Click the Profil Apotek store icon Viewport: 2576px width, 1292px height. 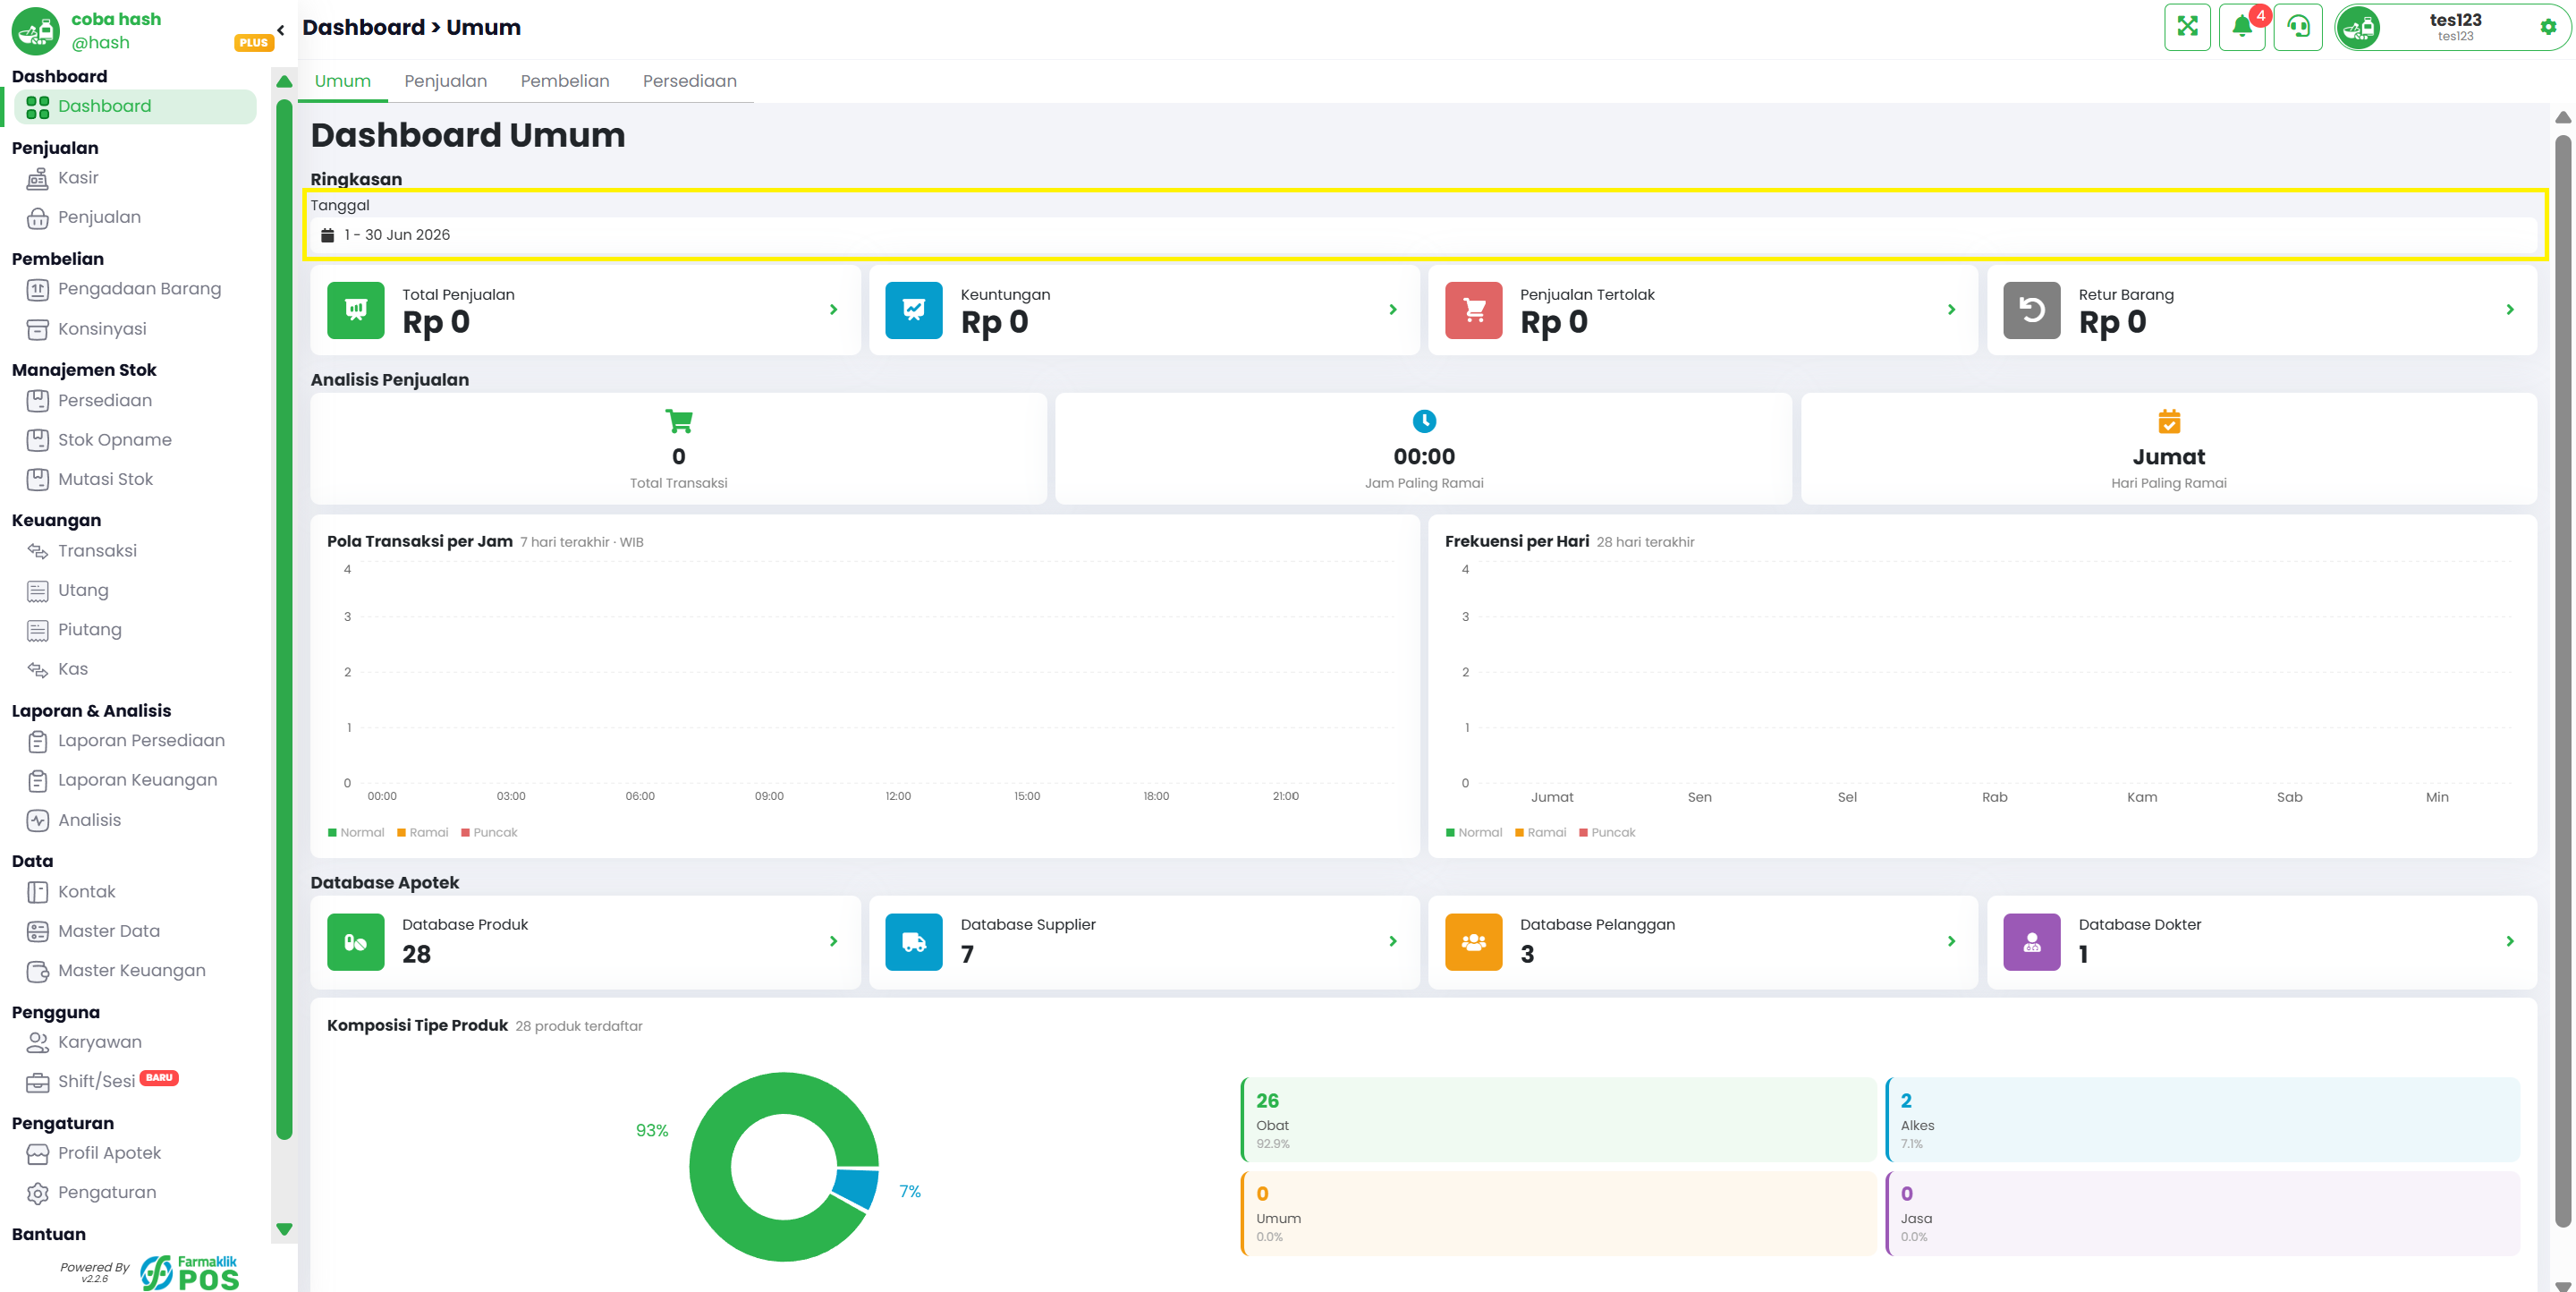(x=37, y=1153)
